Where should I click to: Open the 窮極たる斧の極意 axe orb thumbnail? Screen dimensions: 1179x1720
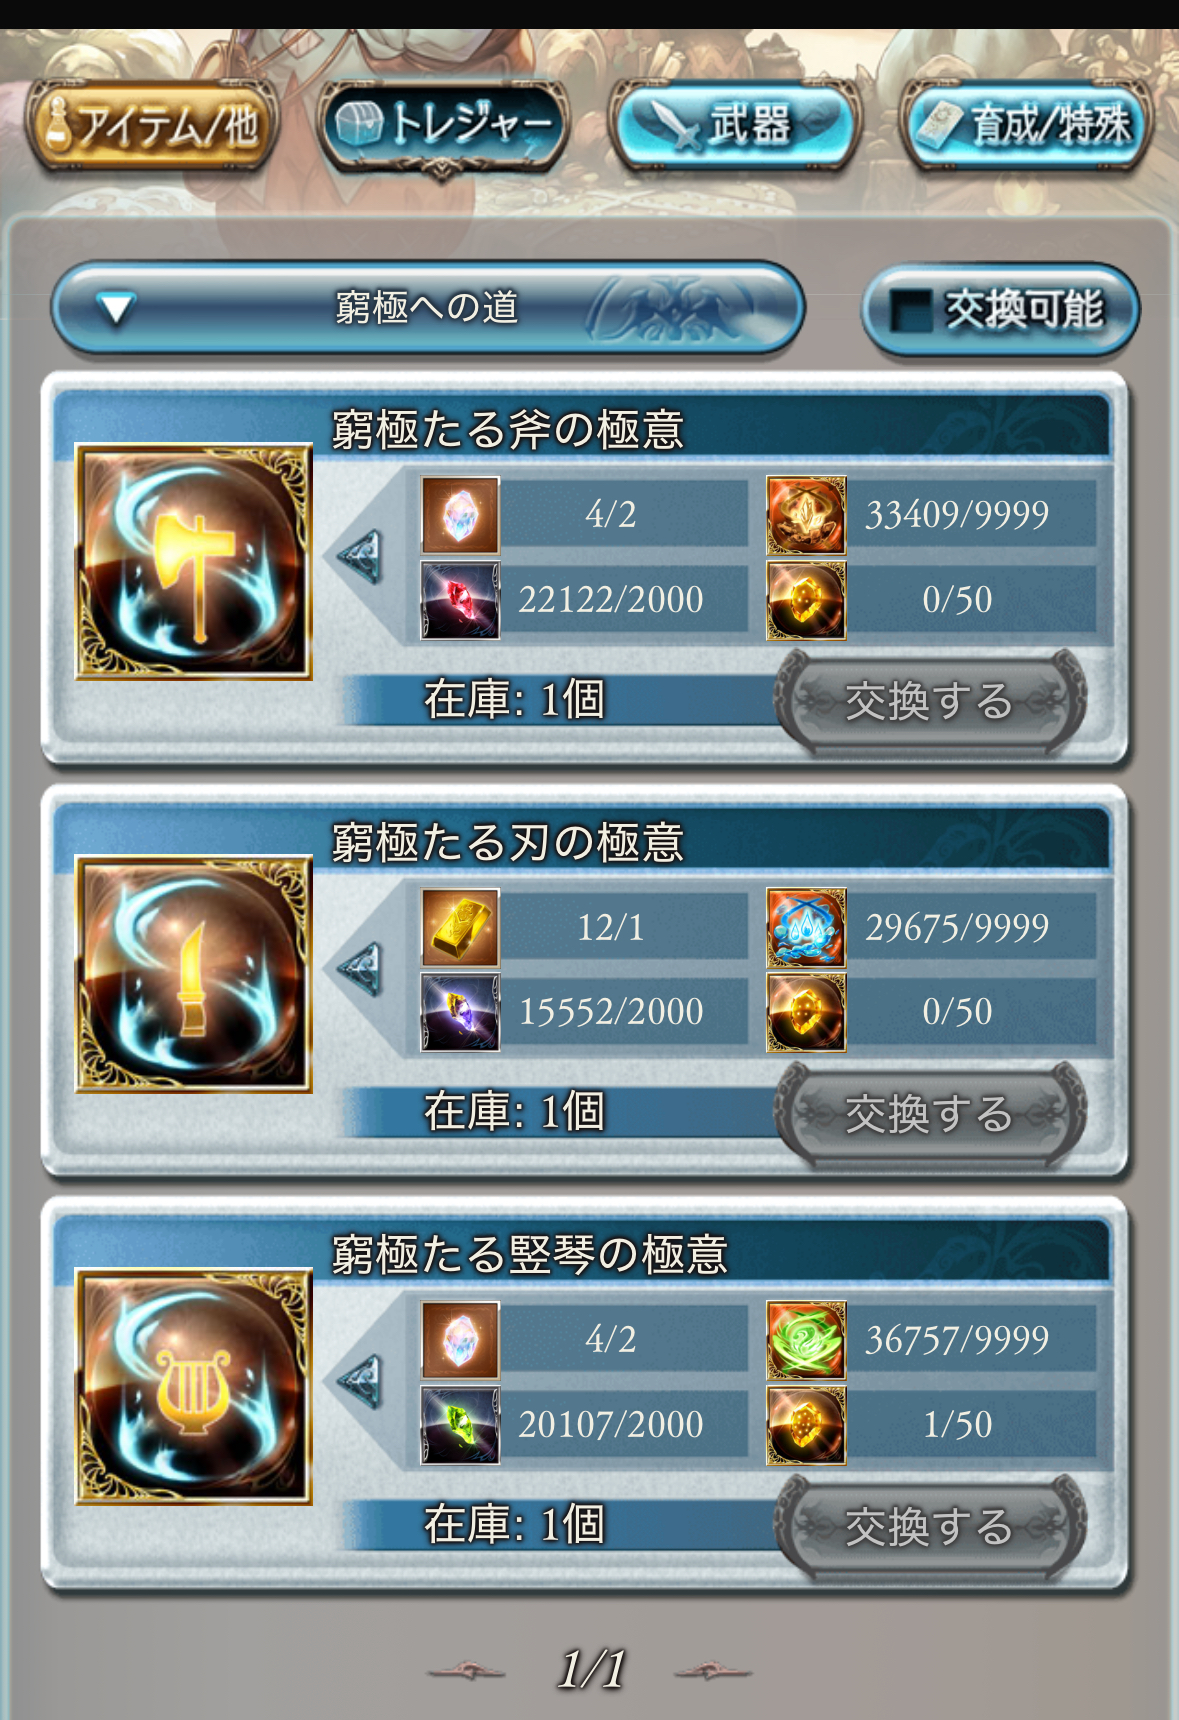click(194, 562)
